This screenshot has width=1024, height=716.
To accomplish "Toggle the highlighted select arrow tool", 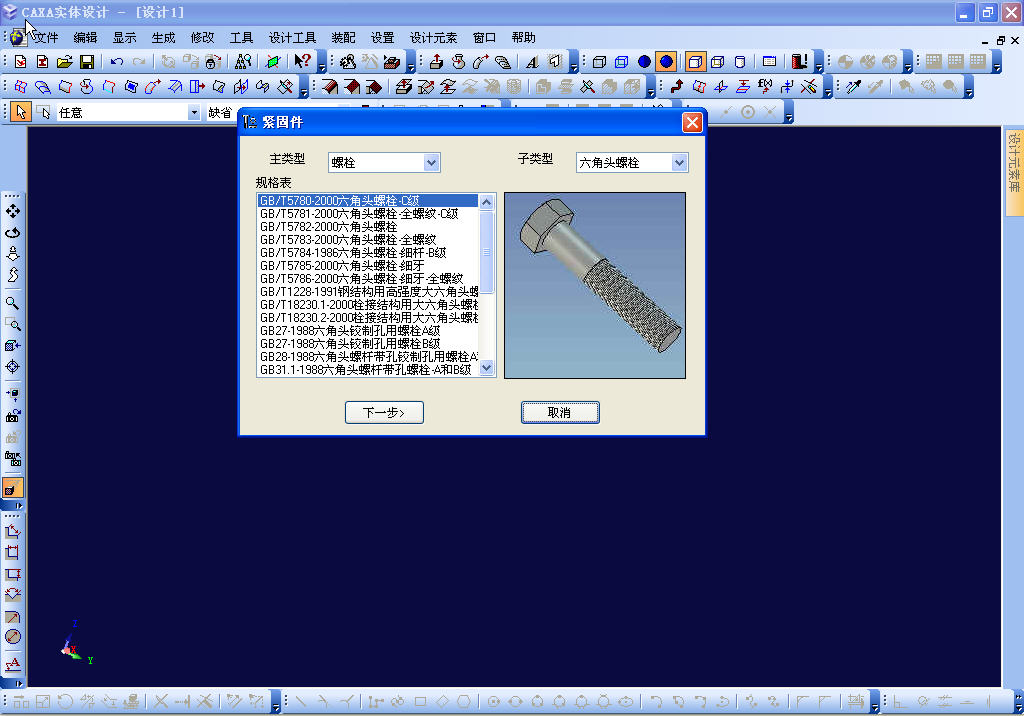I will 21,112.
